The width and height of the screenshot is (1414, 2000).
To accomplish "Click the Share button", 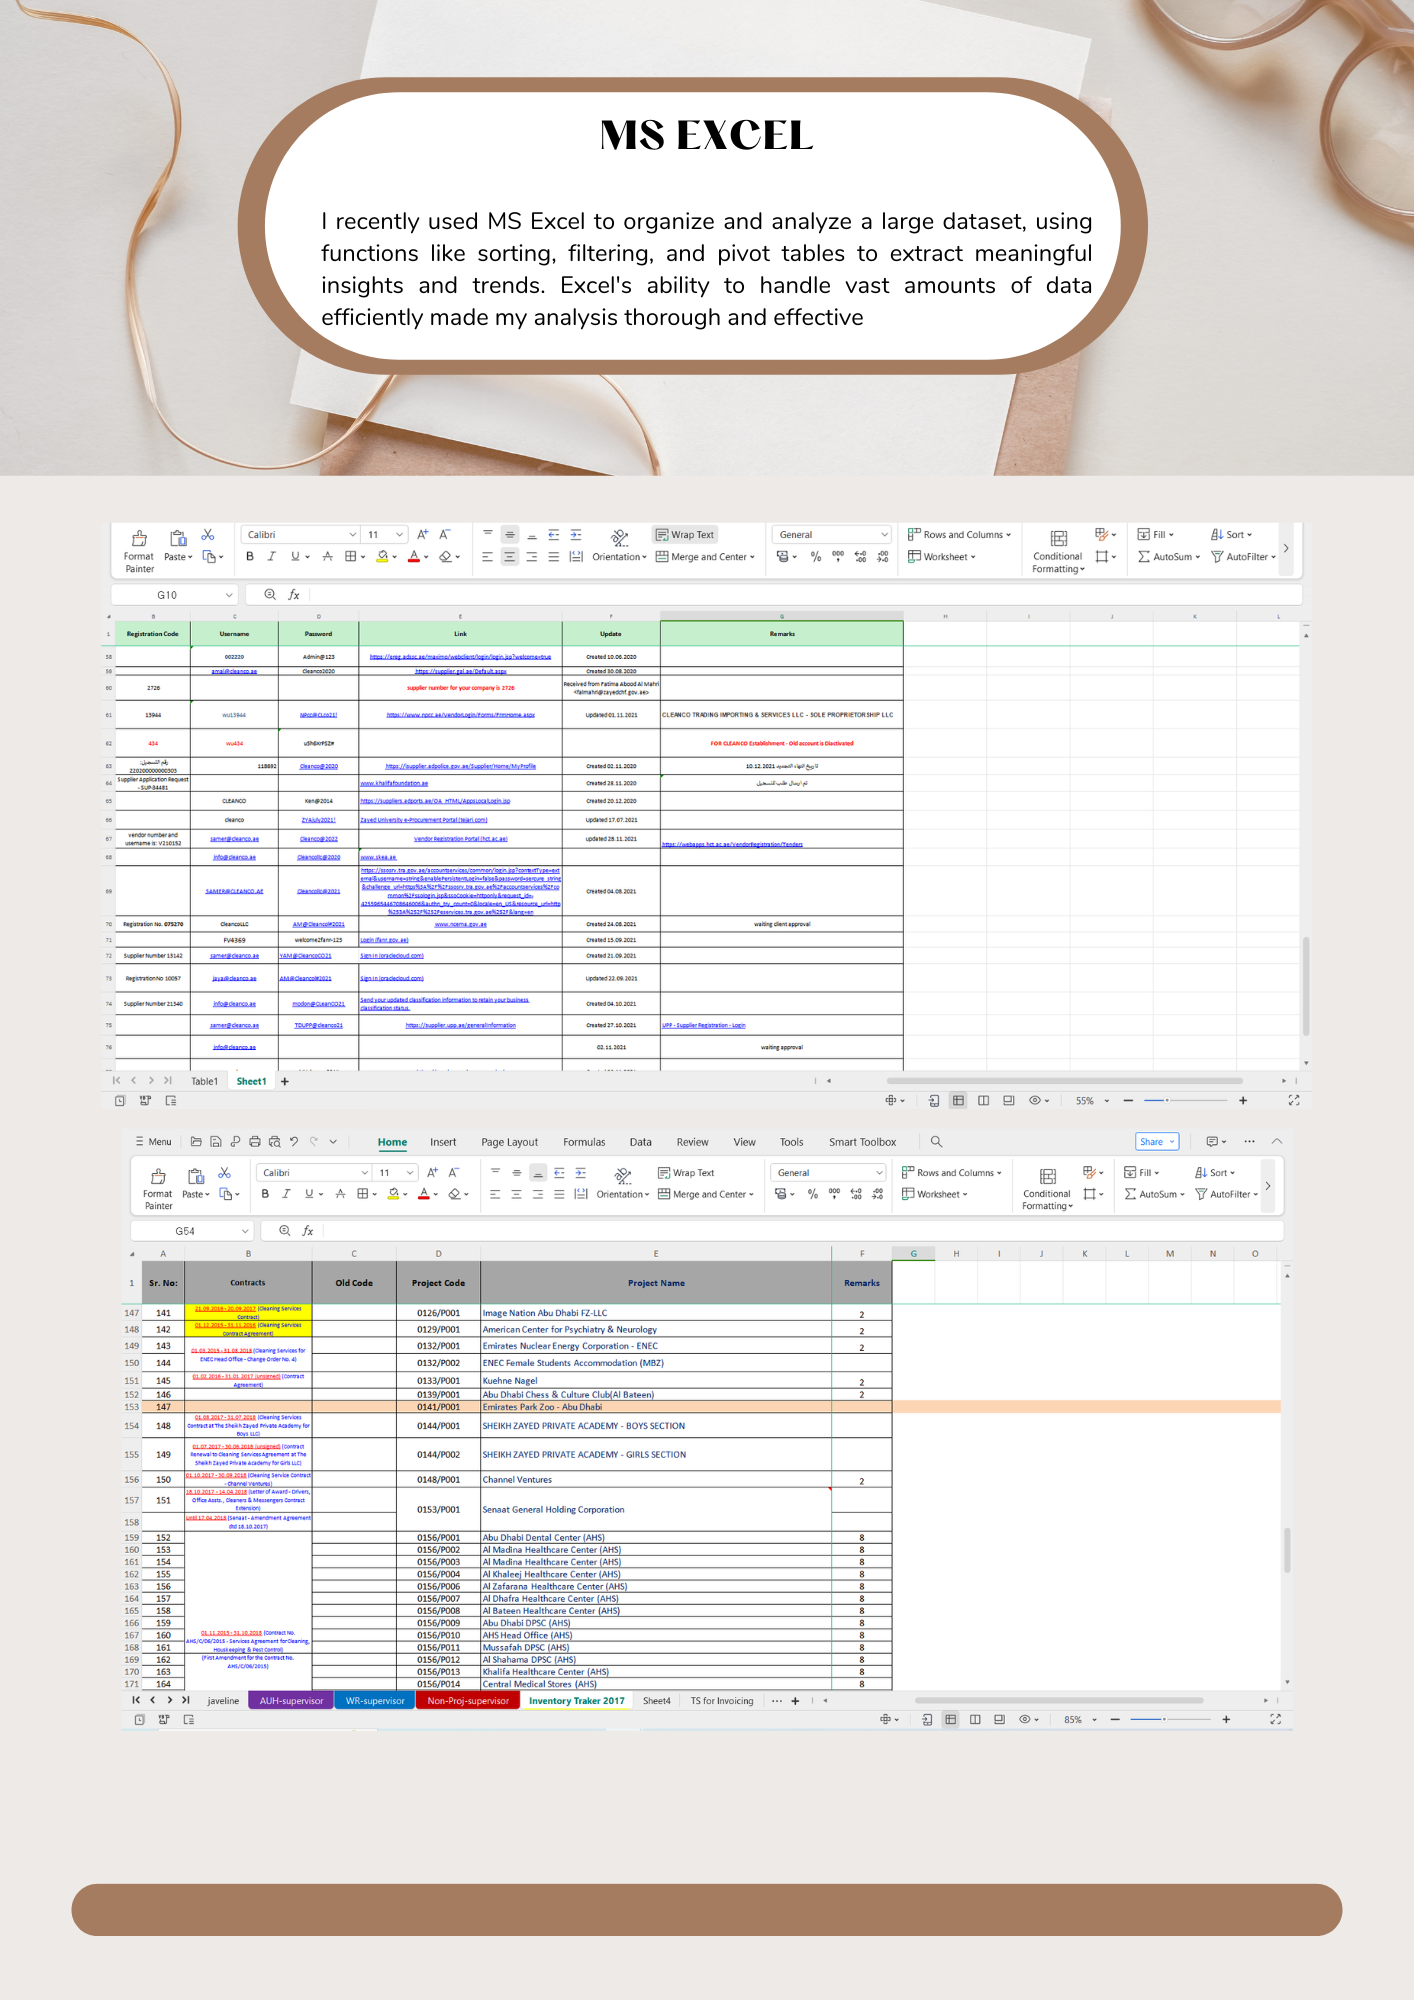I will 1158,1141.
